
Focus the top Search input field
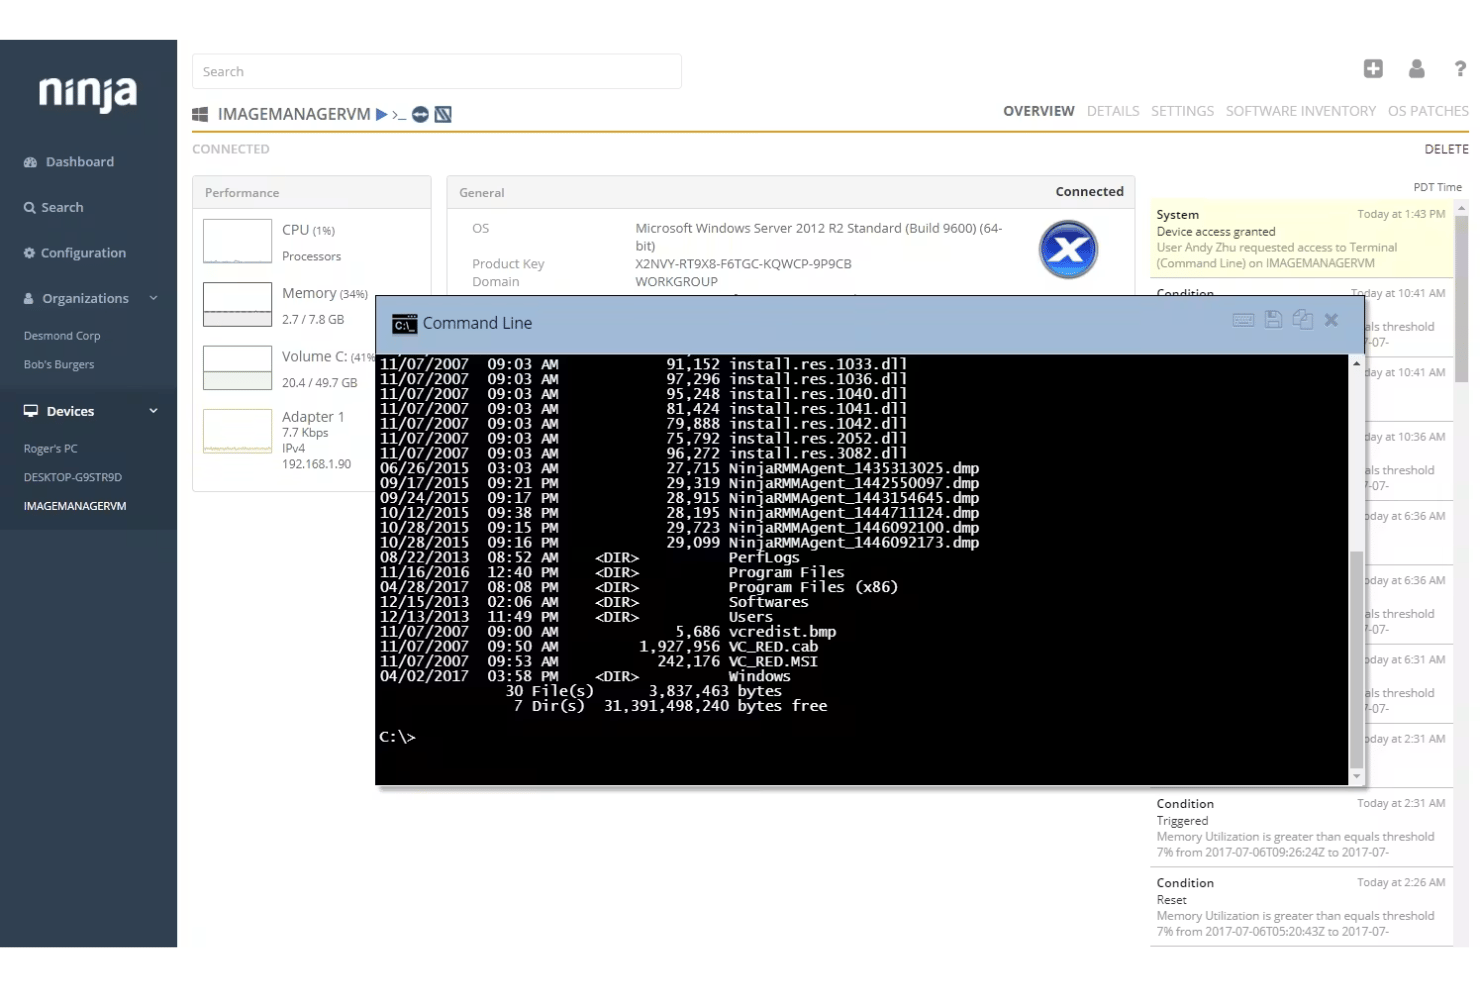coord(437,72)
